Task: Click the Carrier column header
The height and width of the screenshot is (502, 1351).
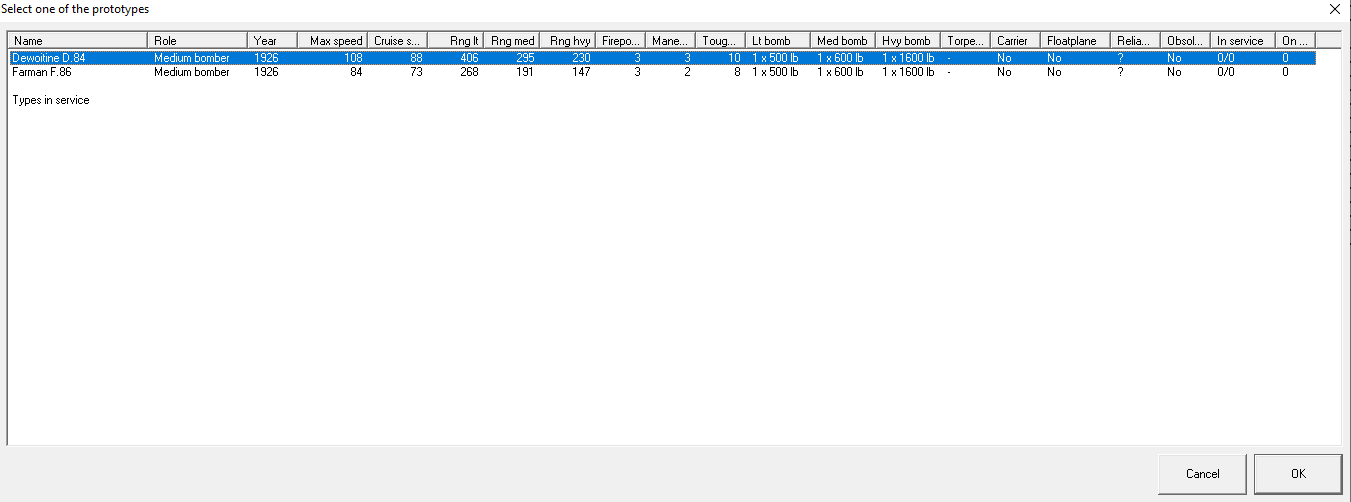Action: click(1017, 41)
